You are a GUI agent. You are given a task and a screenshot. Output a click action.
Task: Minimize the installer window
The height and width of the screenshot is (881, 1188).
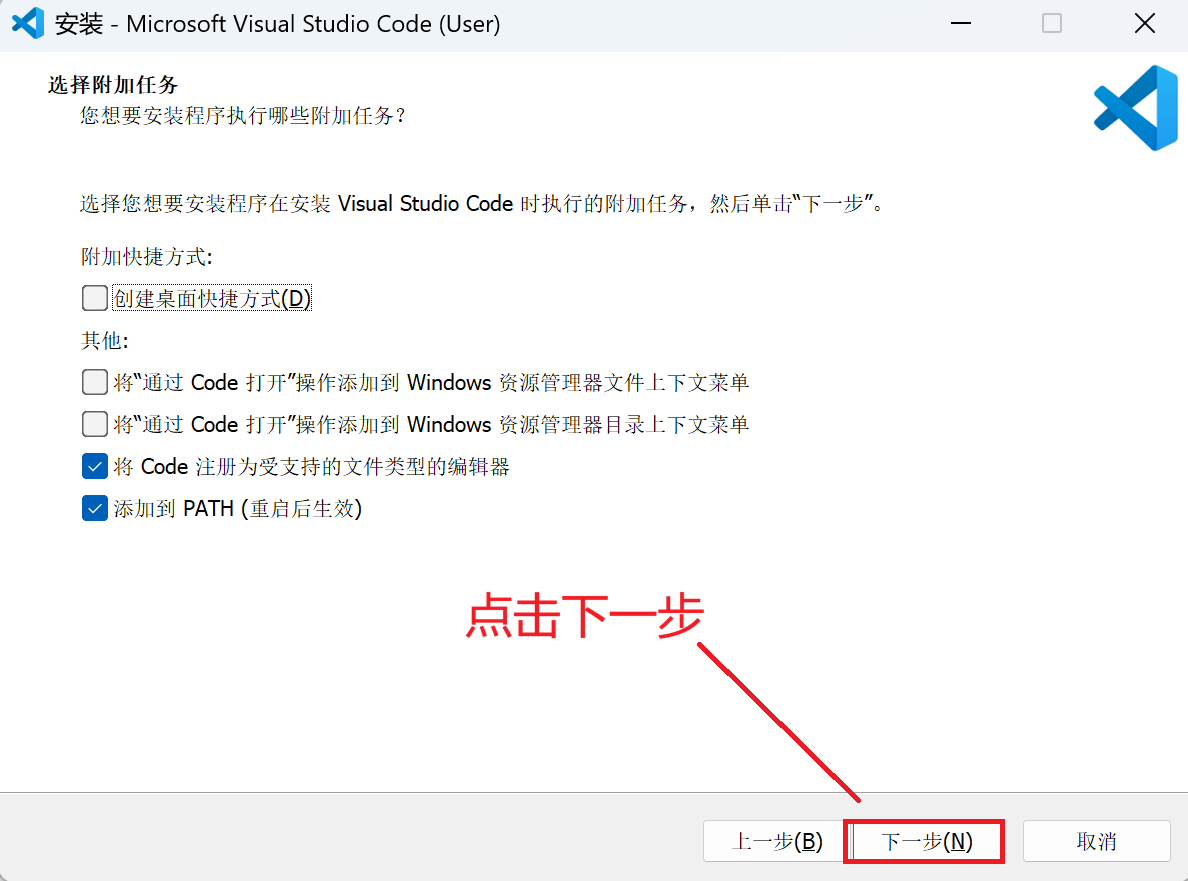[960, 23]
